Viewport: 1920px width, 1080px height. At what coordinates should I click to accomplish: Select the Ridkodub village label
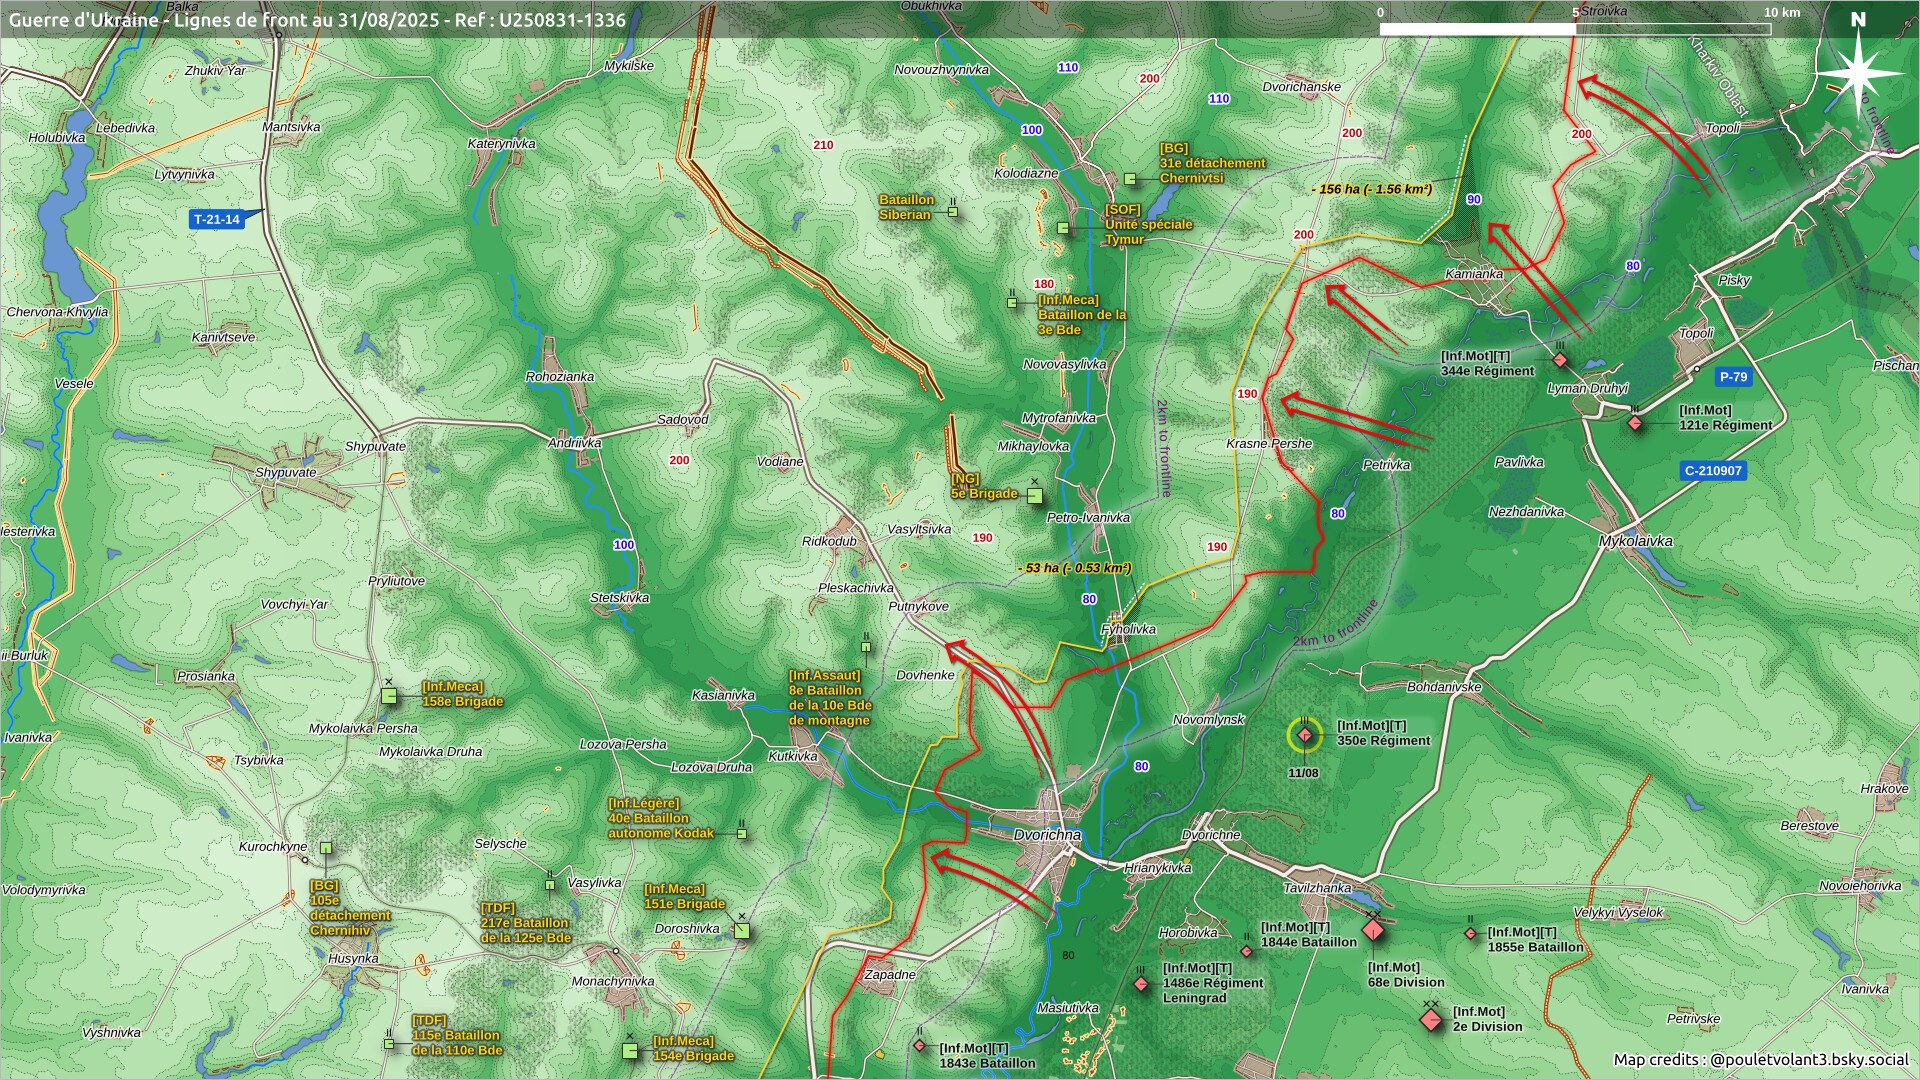point(829,542)
